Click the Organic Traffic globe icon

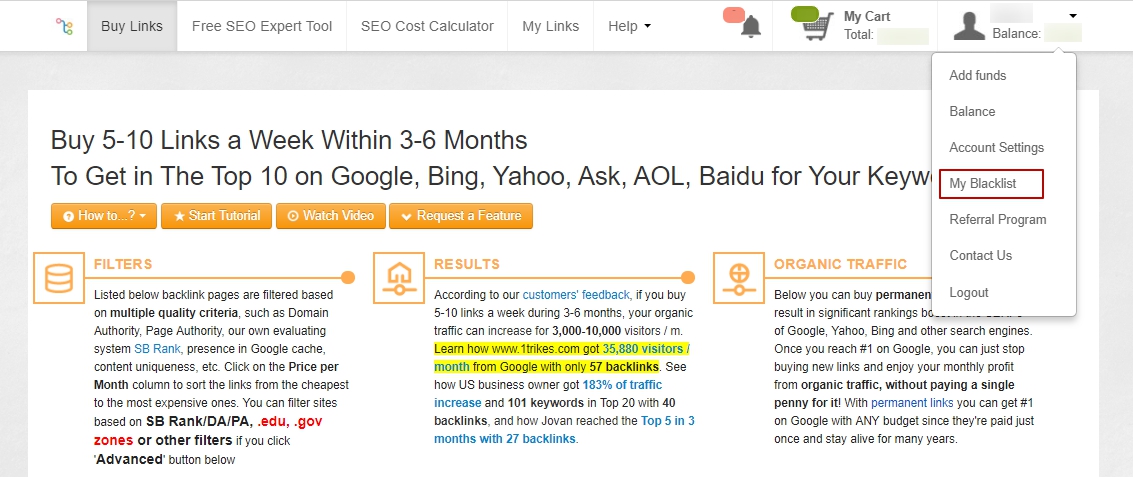(x=739, y=278)
